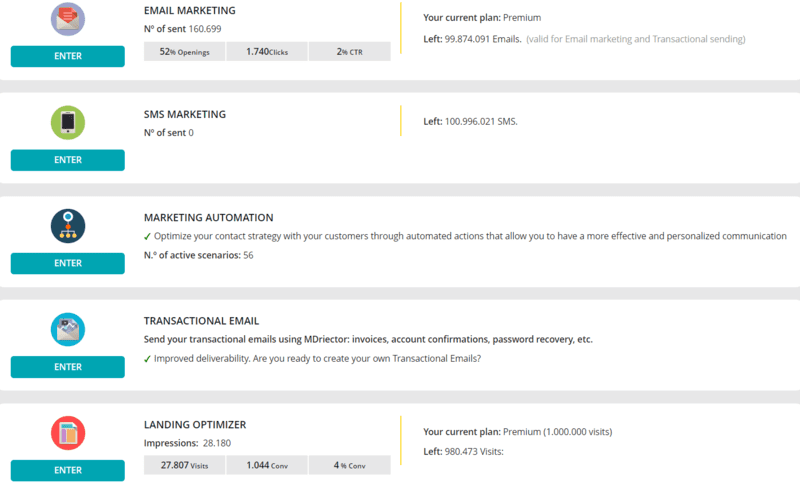The height and width of the screenshot is (487, 800).
Task: Select the 52% Openings stat box
Action: (x=184, y=51)
